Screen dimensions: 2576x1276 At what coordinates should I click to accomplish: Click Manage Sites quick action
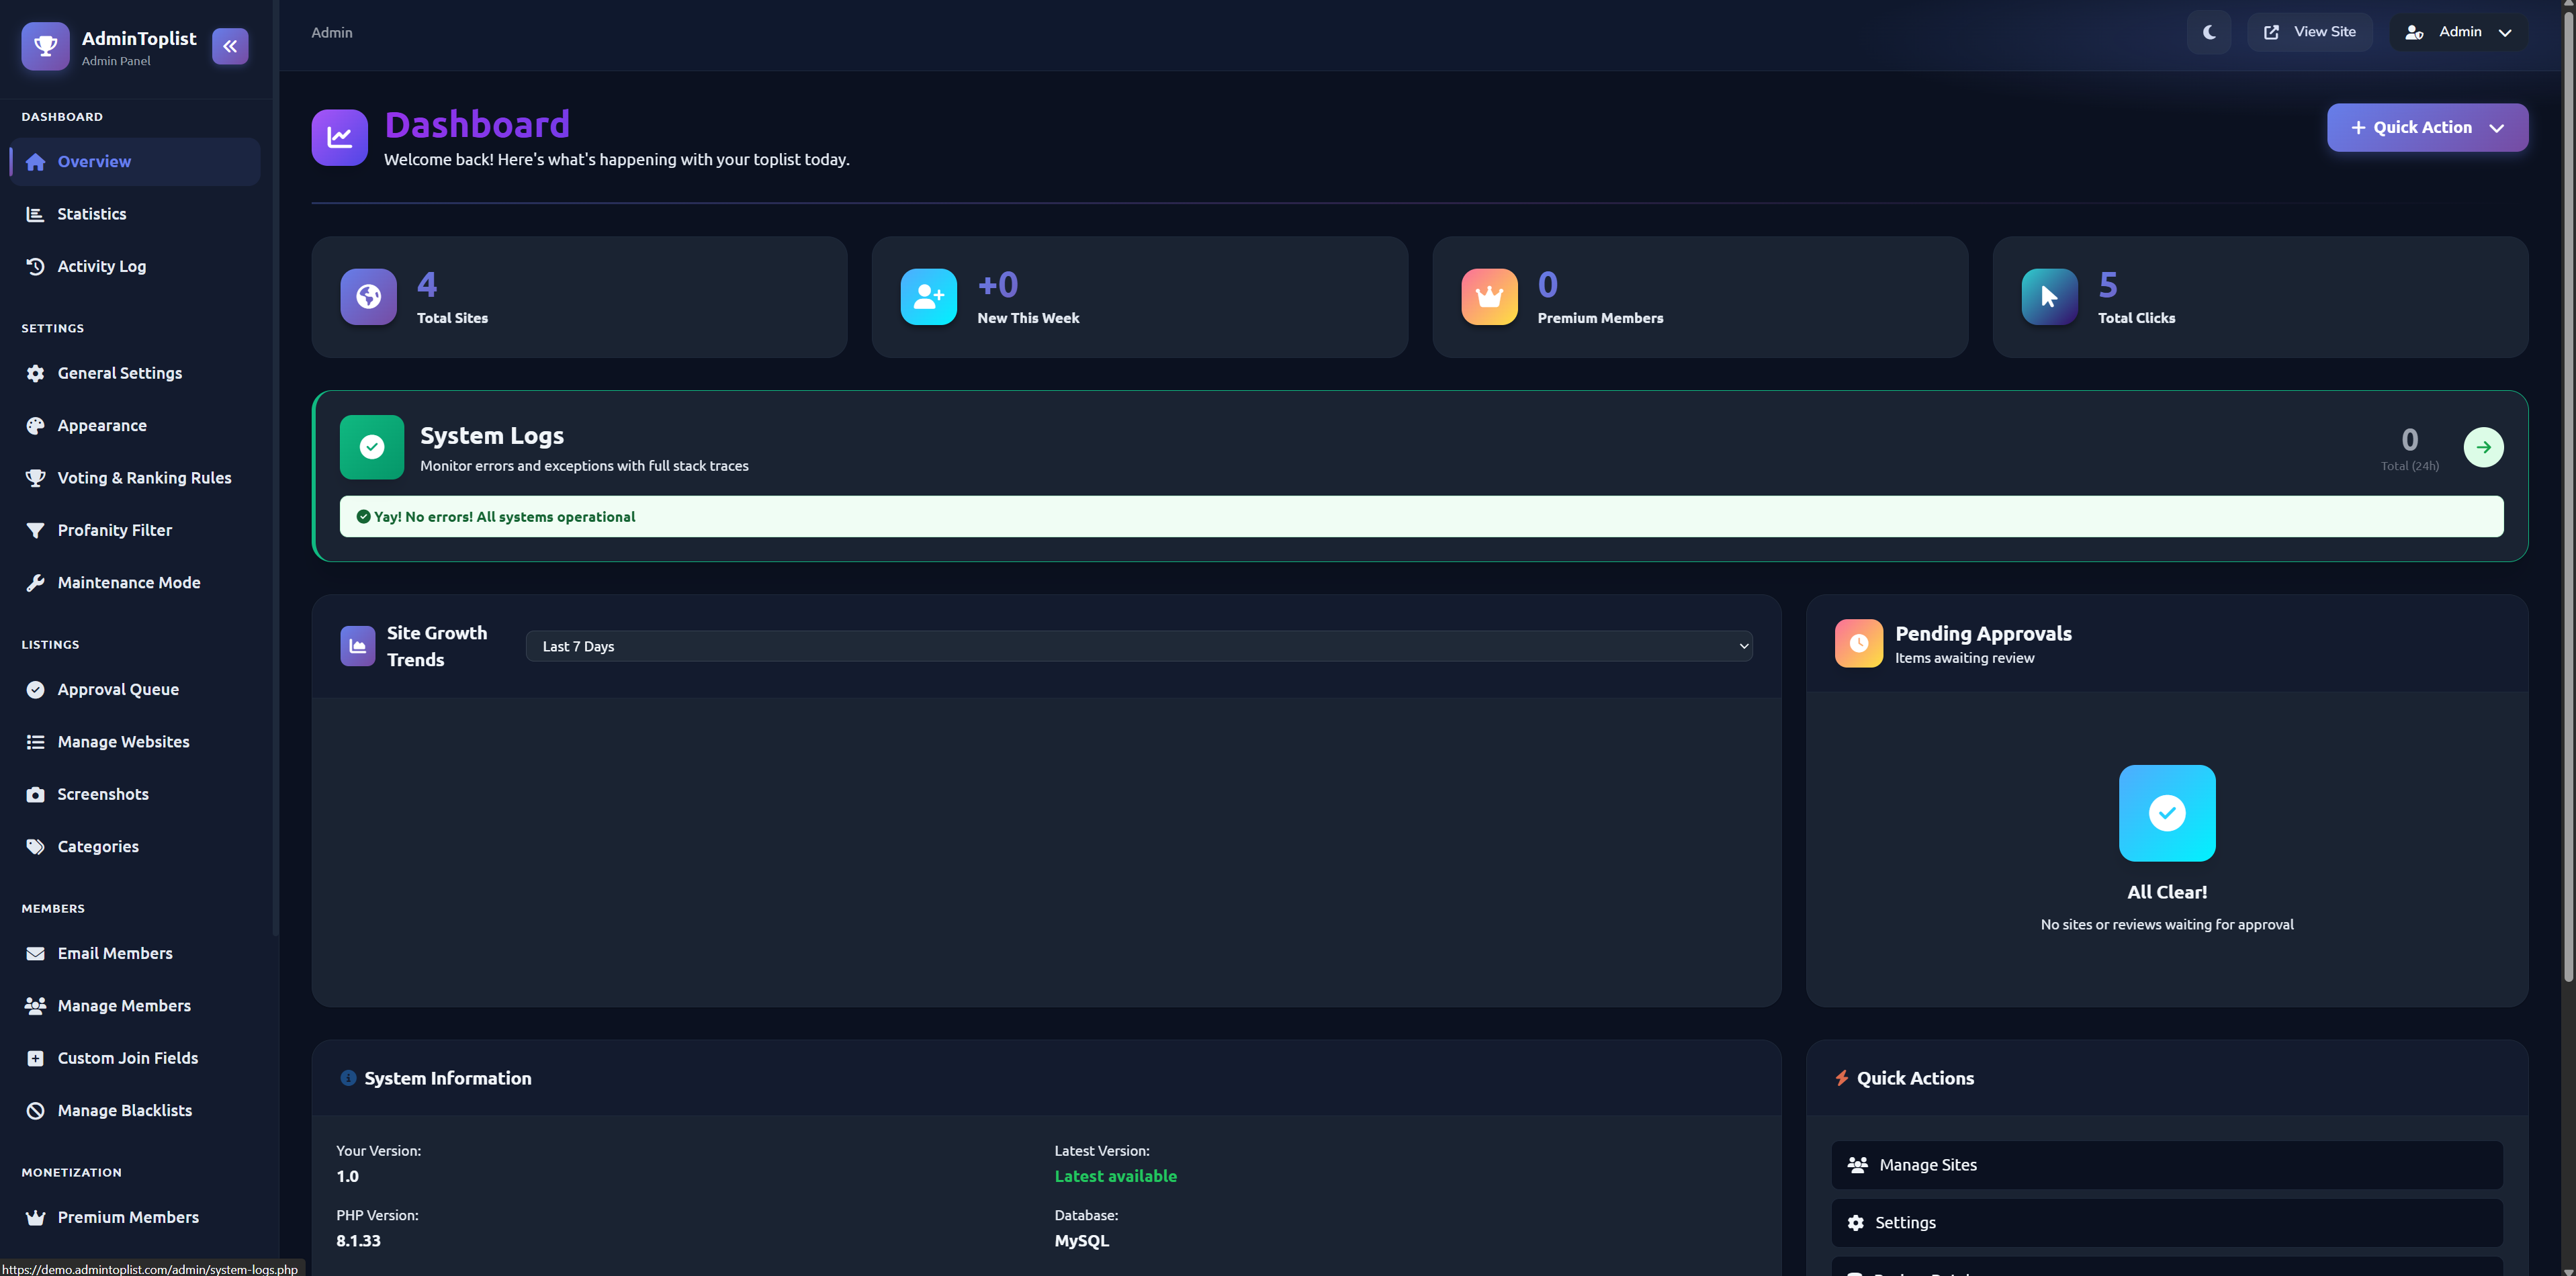(2166, 1165)
